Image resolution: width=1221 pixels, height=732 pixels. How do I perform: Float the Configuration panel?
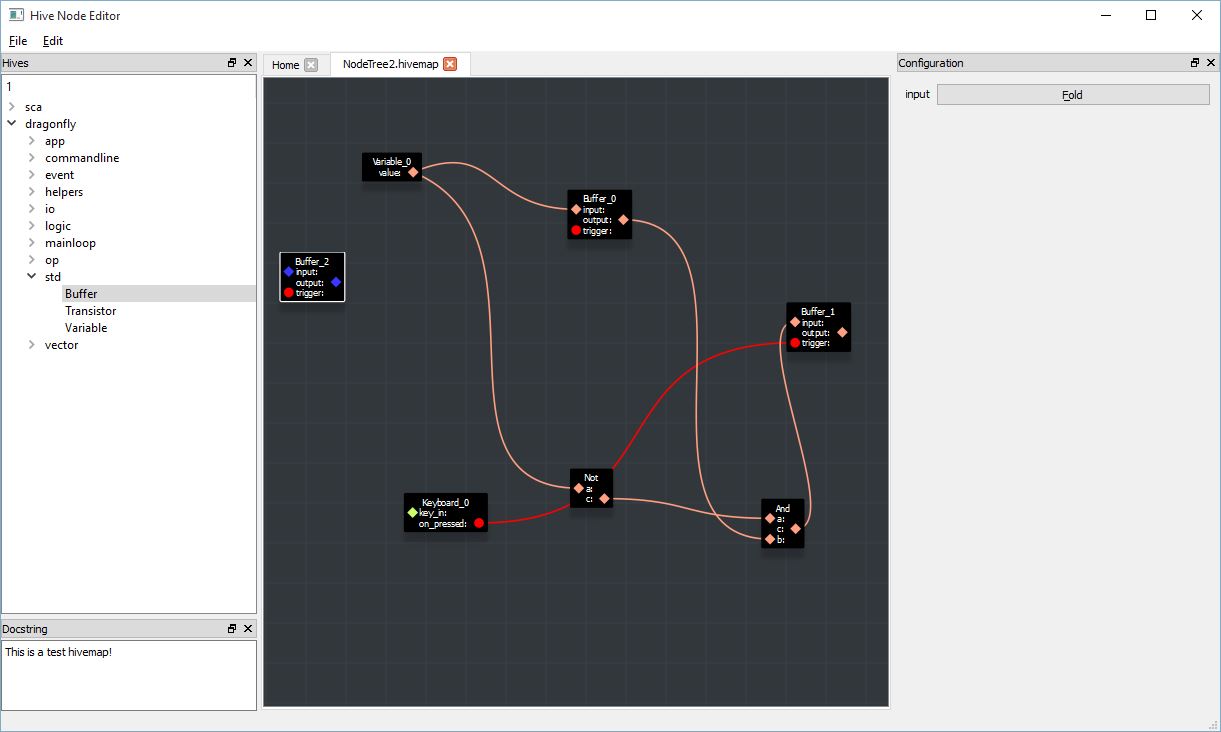[x=1194, y=63]
